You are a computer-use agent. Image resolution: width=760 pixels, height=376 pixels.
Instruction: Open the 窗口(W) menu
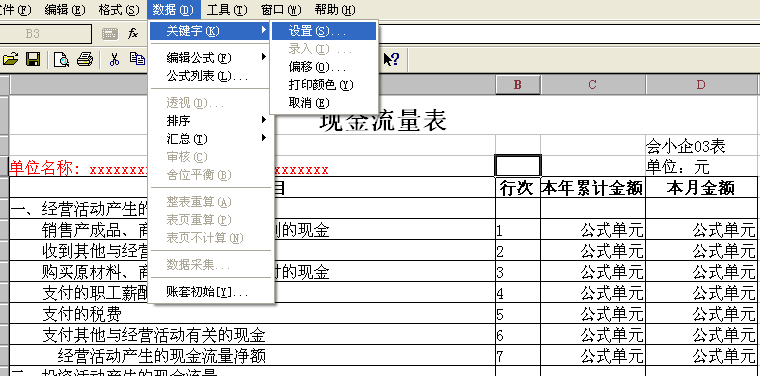coord(281,9)
